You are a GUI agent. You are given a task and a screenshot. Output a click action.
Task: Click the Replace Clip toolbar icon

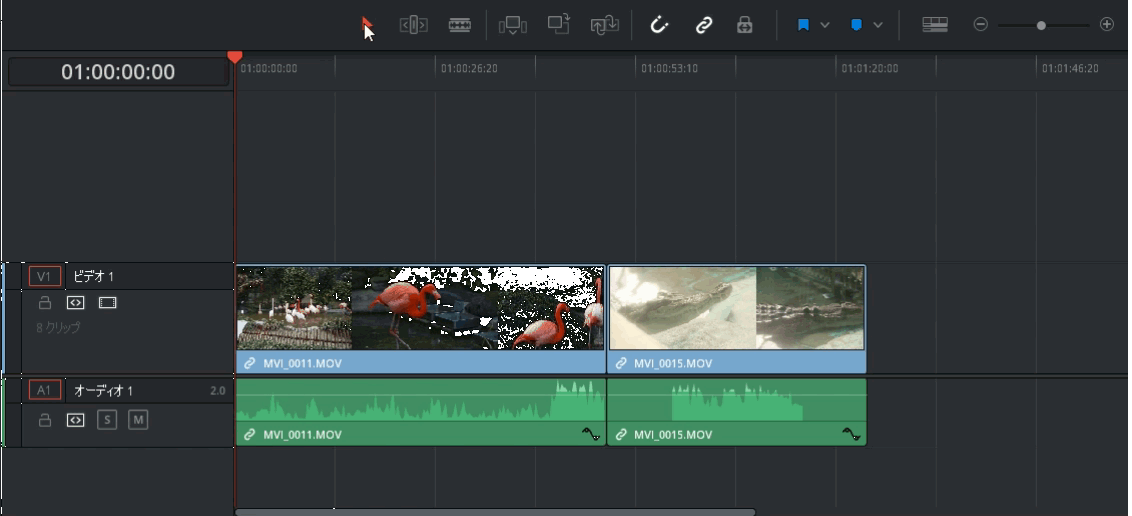pos(604,25)
